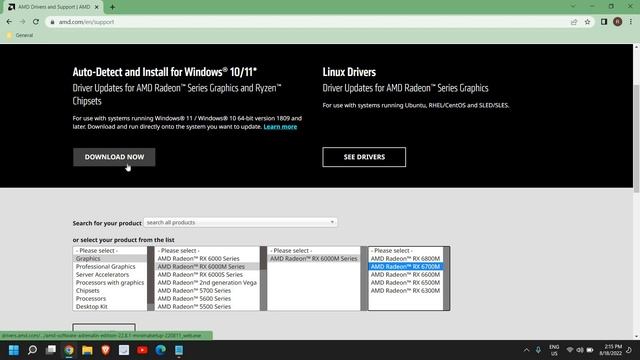Open Microsoft Edge from the taskbar

(161, 350)
